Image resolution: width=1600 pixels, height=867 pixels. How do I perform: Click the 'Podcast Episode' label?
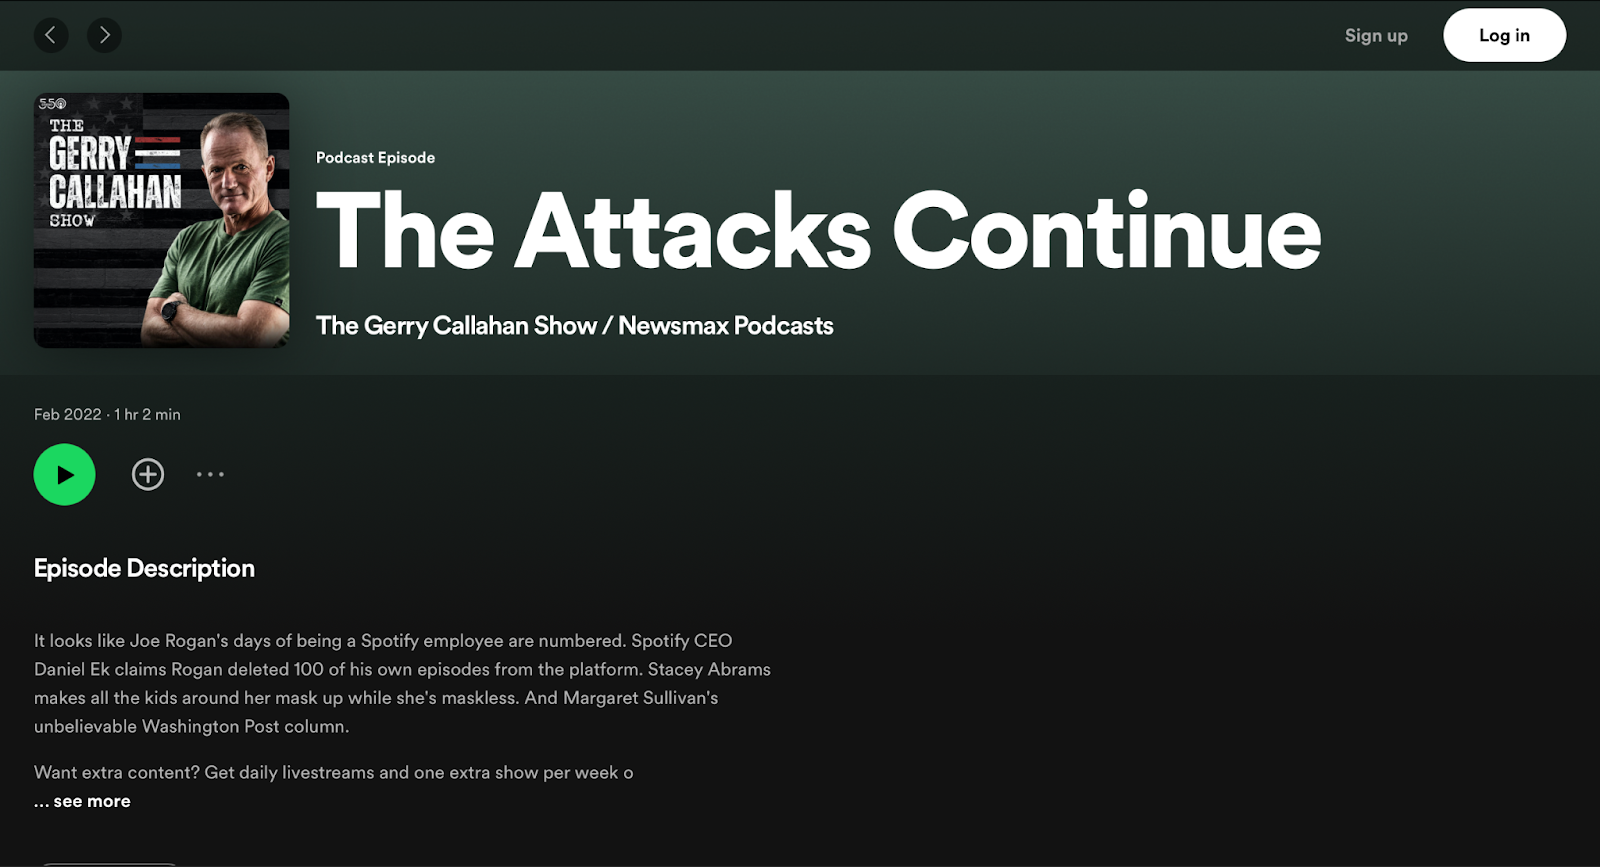[x=376, y=157]
